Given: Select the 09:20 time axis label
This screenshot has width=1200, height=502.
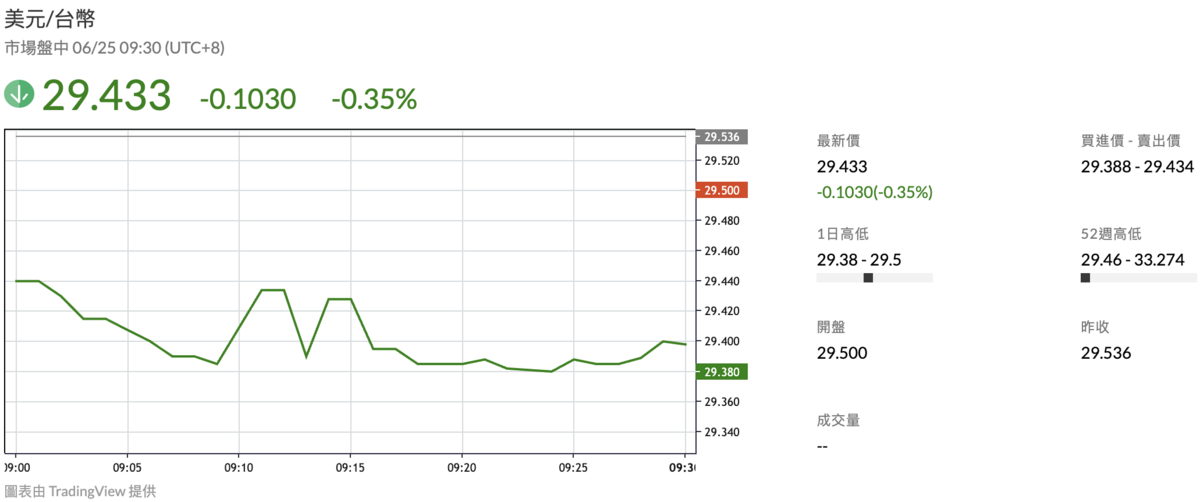Looking at the screenshot, I should click(461, 467).
